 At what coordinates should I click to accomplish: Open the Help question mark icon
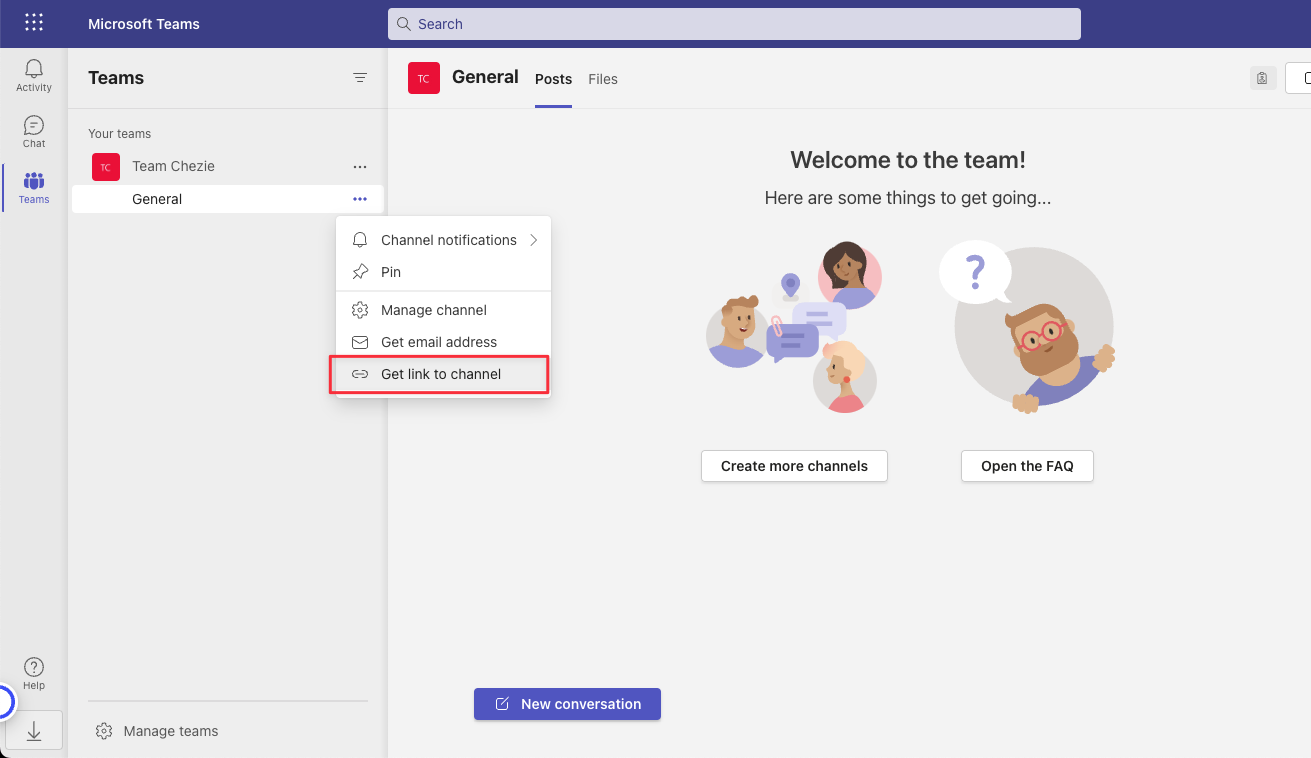click(x=34, y=673)
